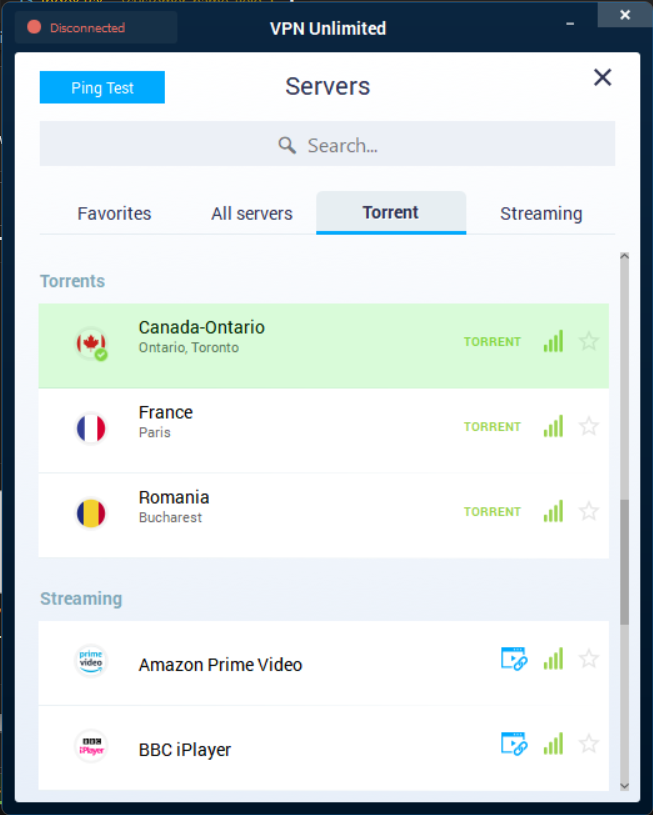Click the Romania flag icon
The height and width of the screenshot is (815, 653).
tap(91, 514)
